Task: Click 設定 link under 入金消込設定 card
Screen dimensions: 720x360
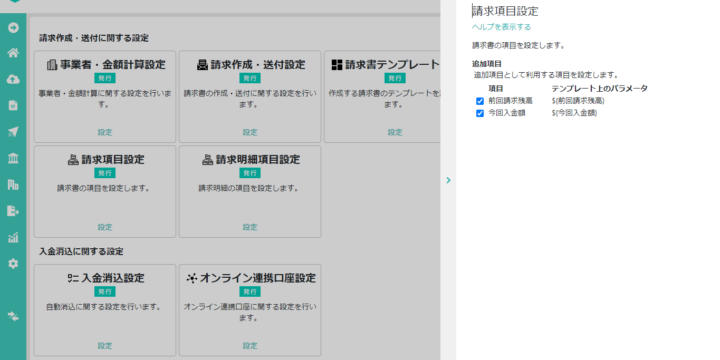Action: 105,346
